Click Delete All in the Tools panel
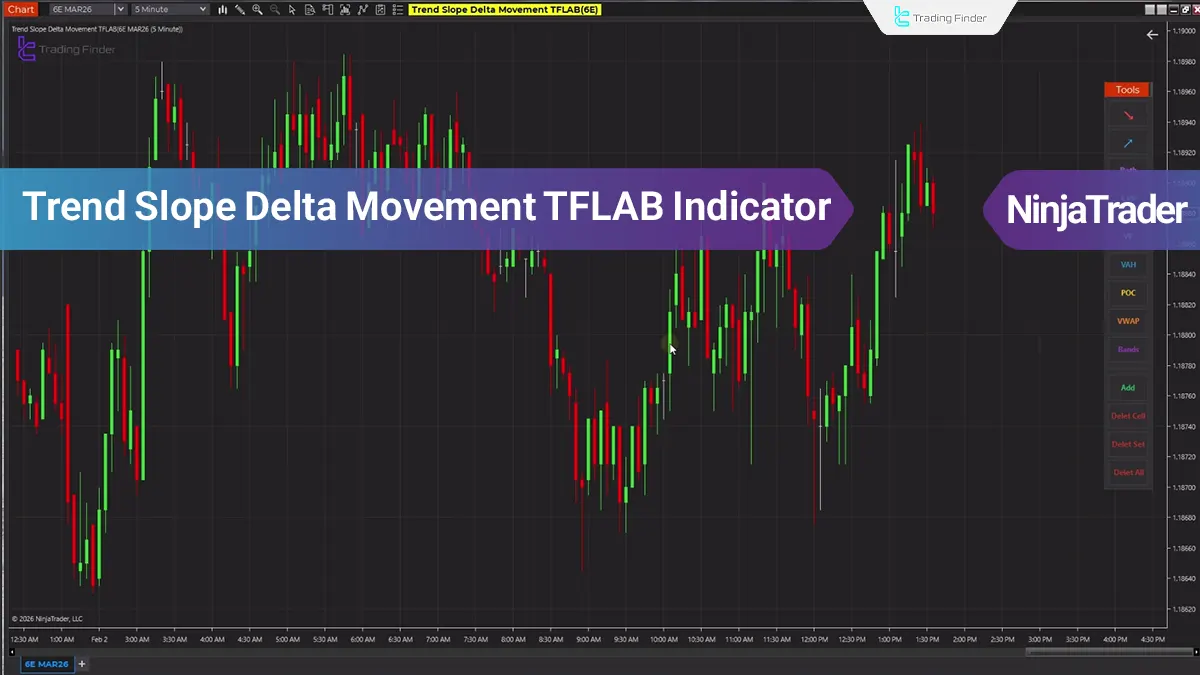Viewport: 1200px width, 675px height. tap(1127, 472)
